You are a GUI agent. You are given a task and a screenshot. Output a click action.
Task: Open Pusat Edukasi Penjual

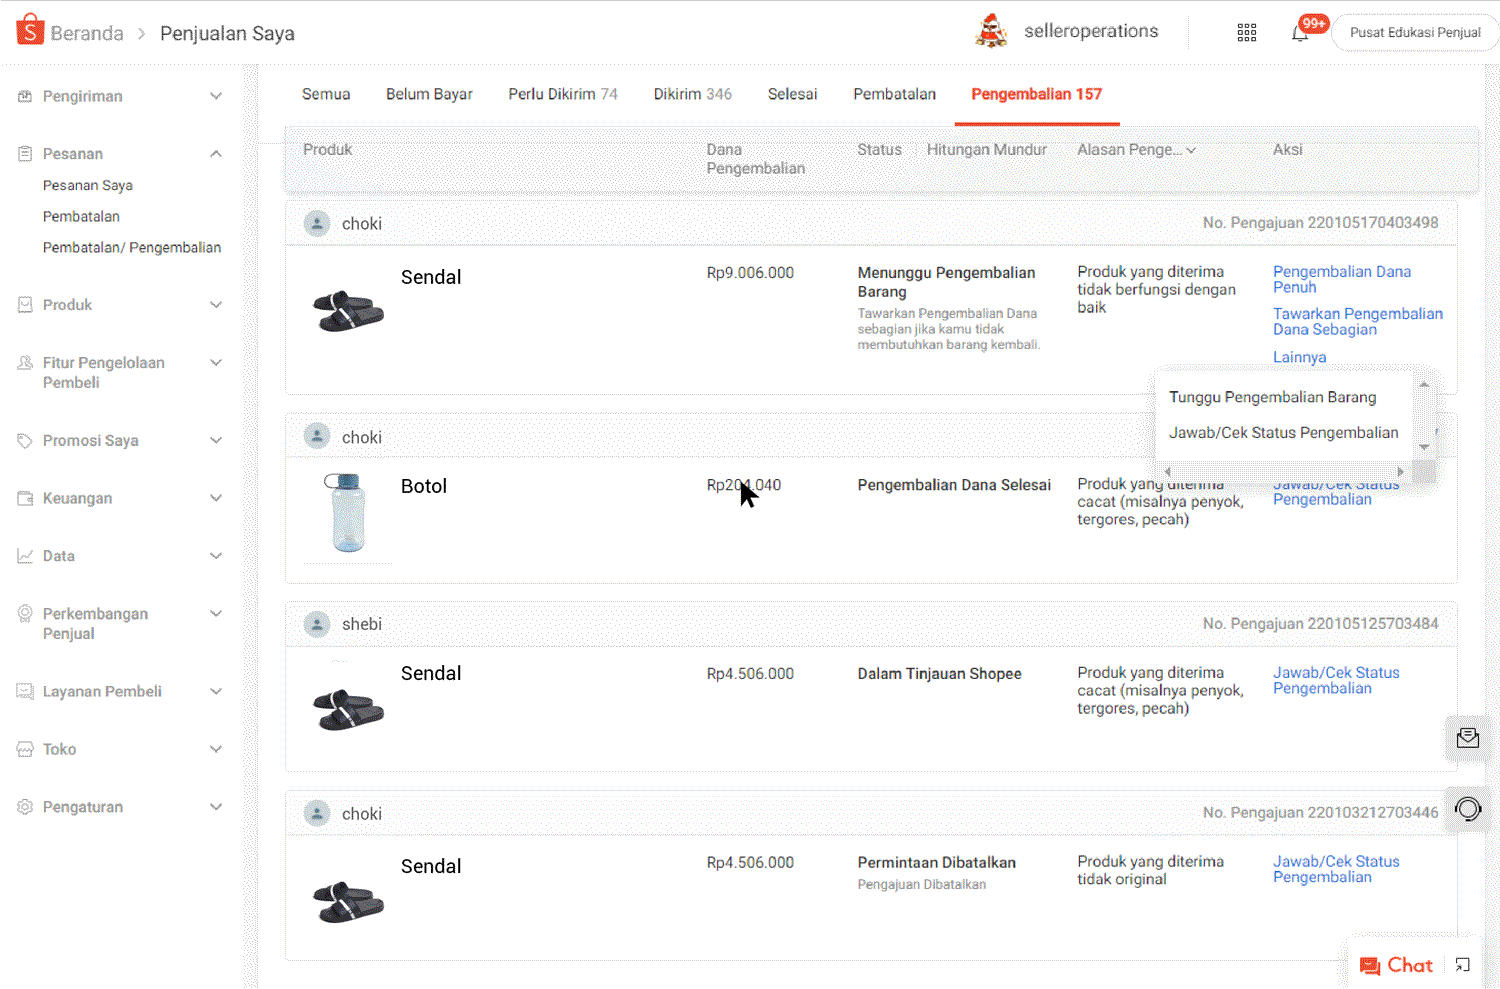tap(1415, 32)
